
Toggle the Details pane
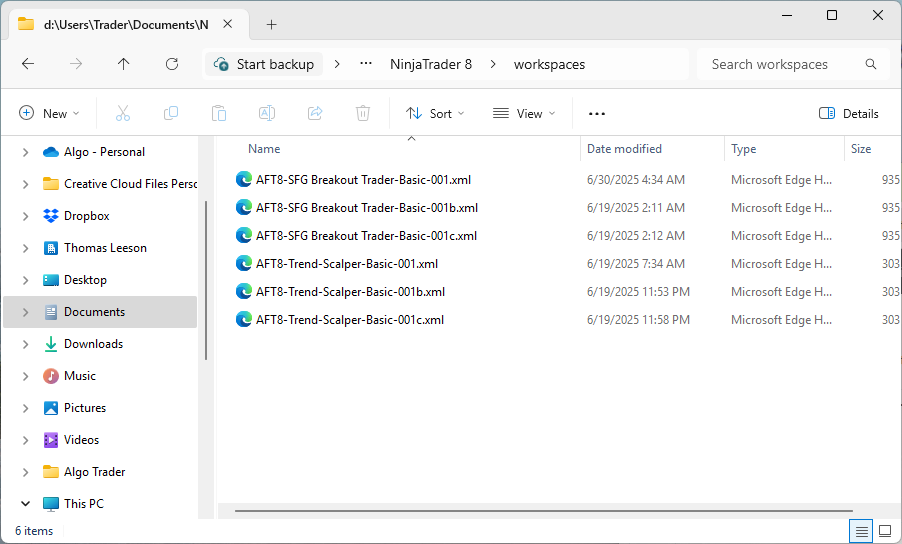pos(849,113)
